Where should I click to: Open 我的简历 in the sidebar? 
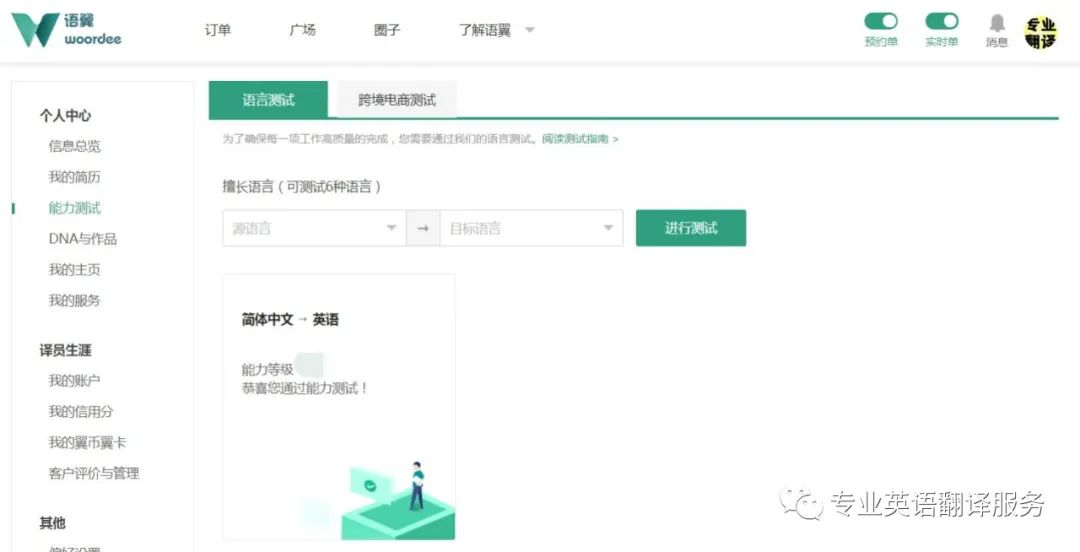(74, 177)
